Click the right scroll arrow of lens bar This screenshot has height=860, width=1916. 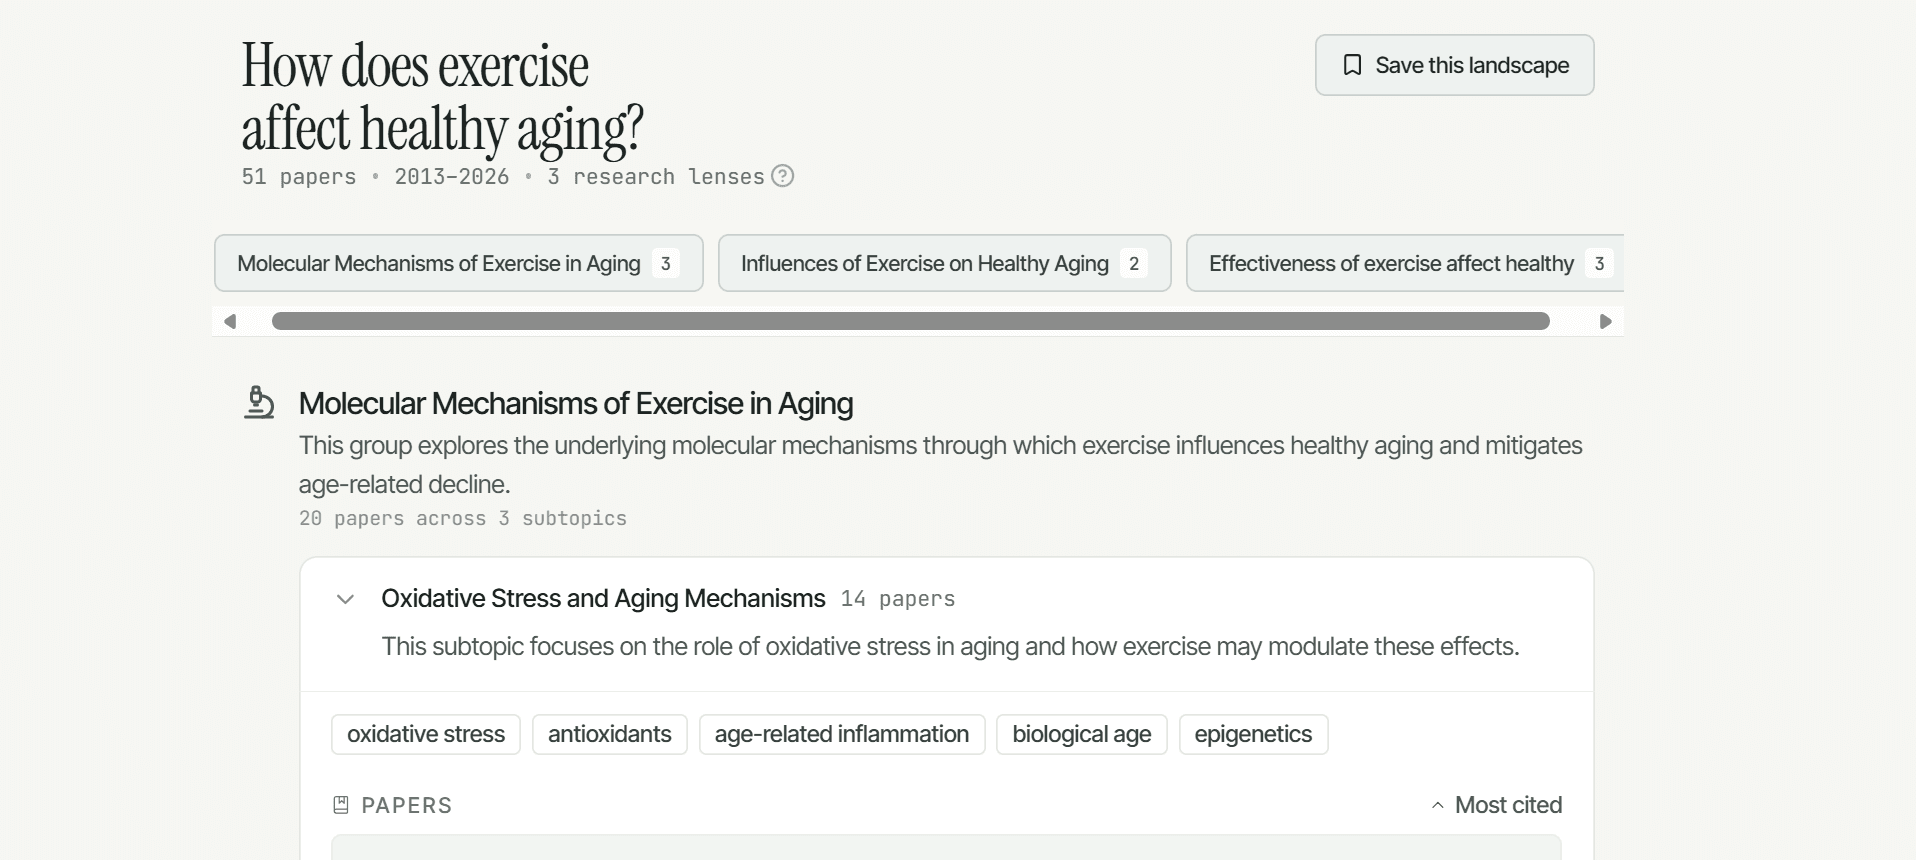pyautogui.click(x=1606, y=321)
